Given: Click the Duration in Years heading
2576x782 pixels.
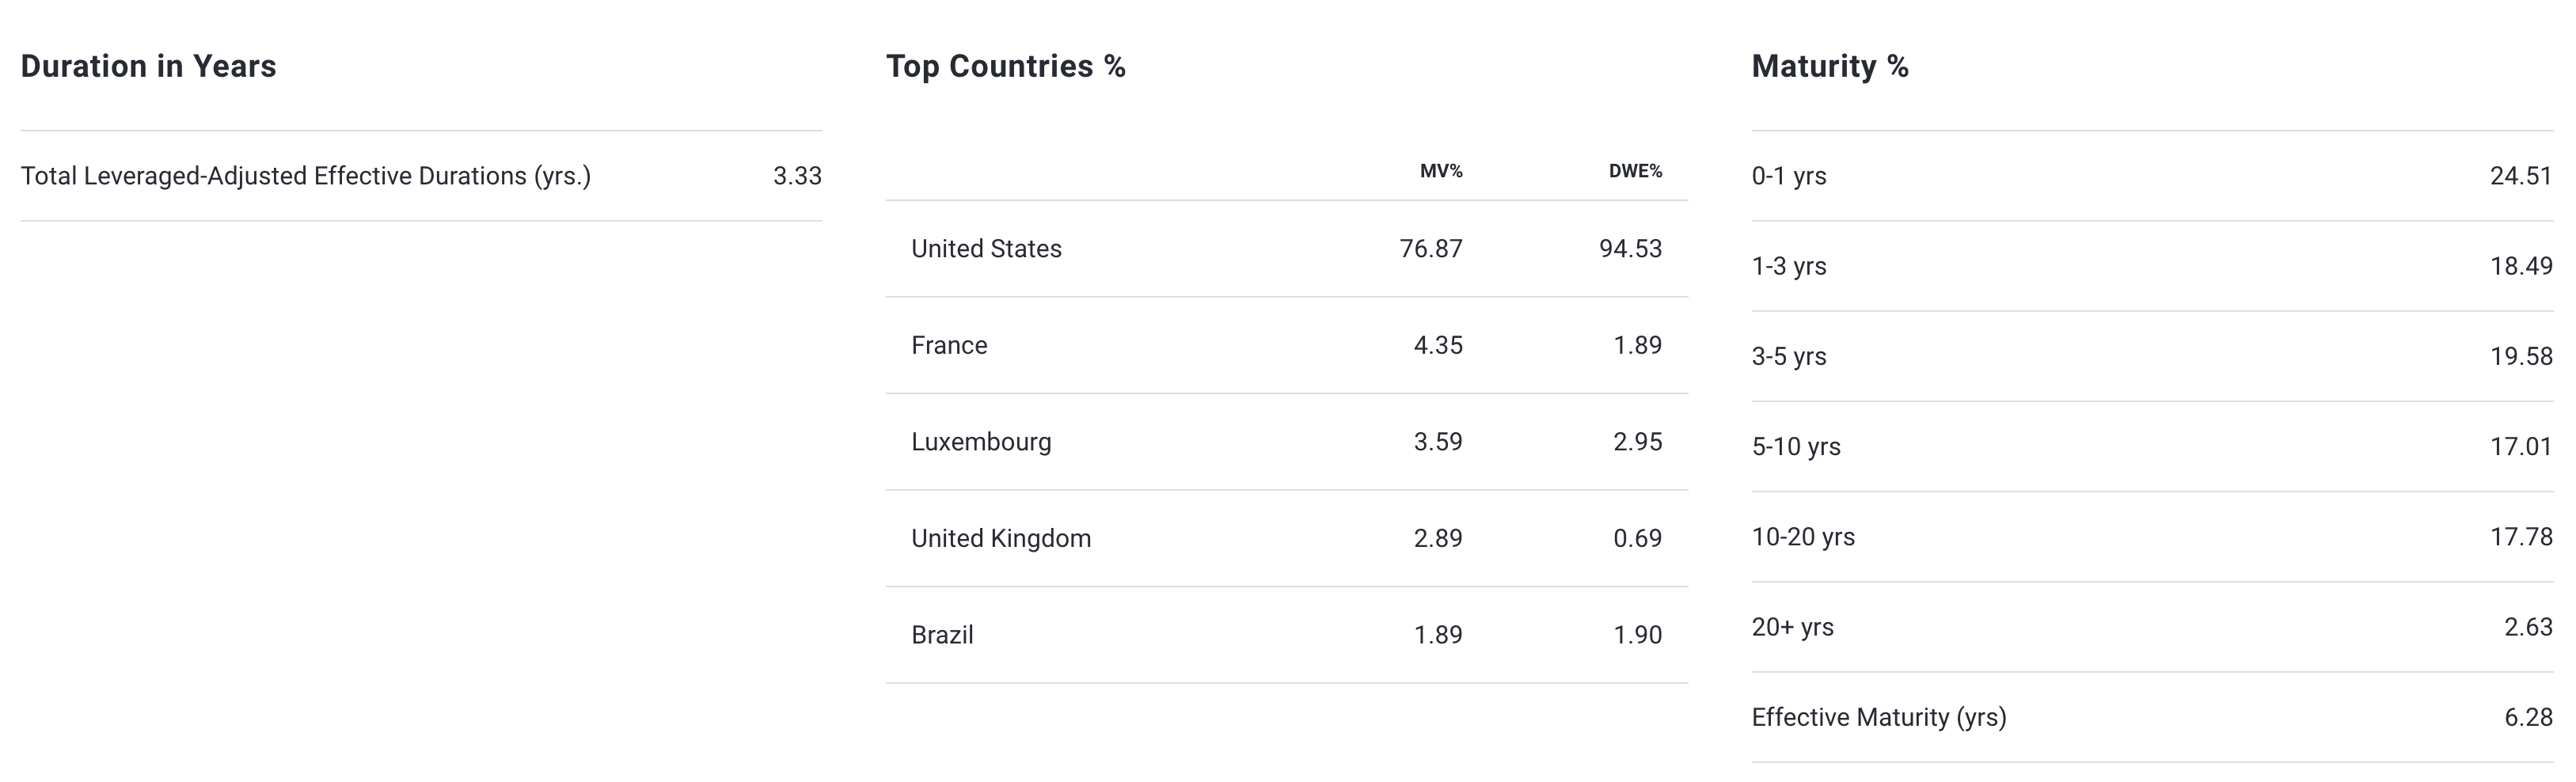Looking at the screenshot, I should pyautogui.click(x=148, y=66).
